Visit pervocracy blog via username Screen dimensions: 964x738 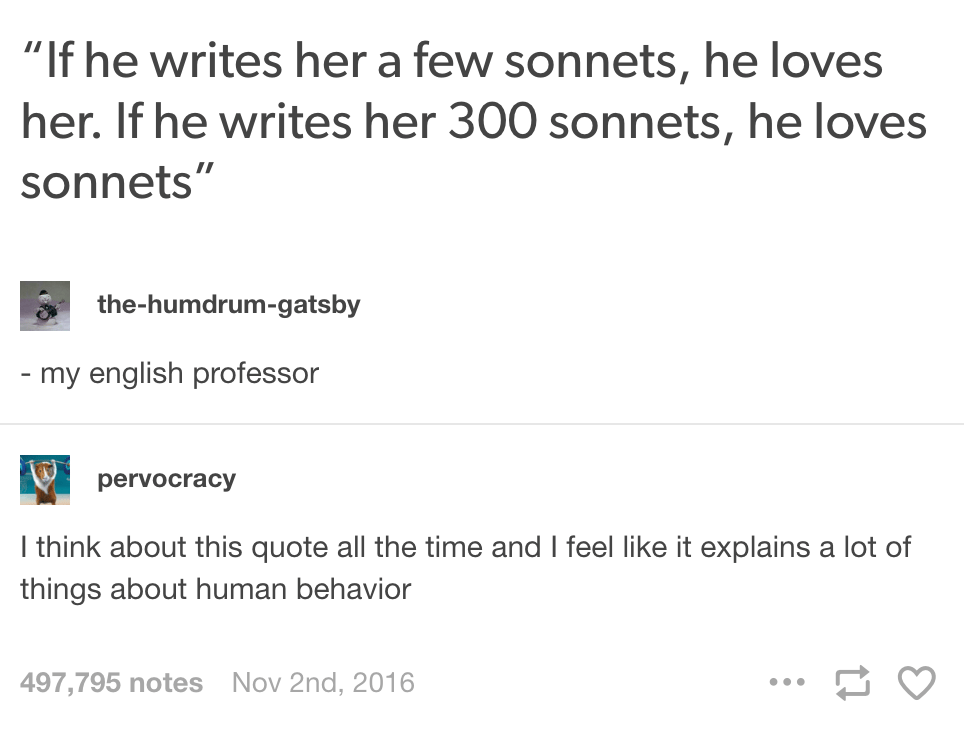click(167, 478)
